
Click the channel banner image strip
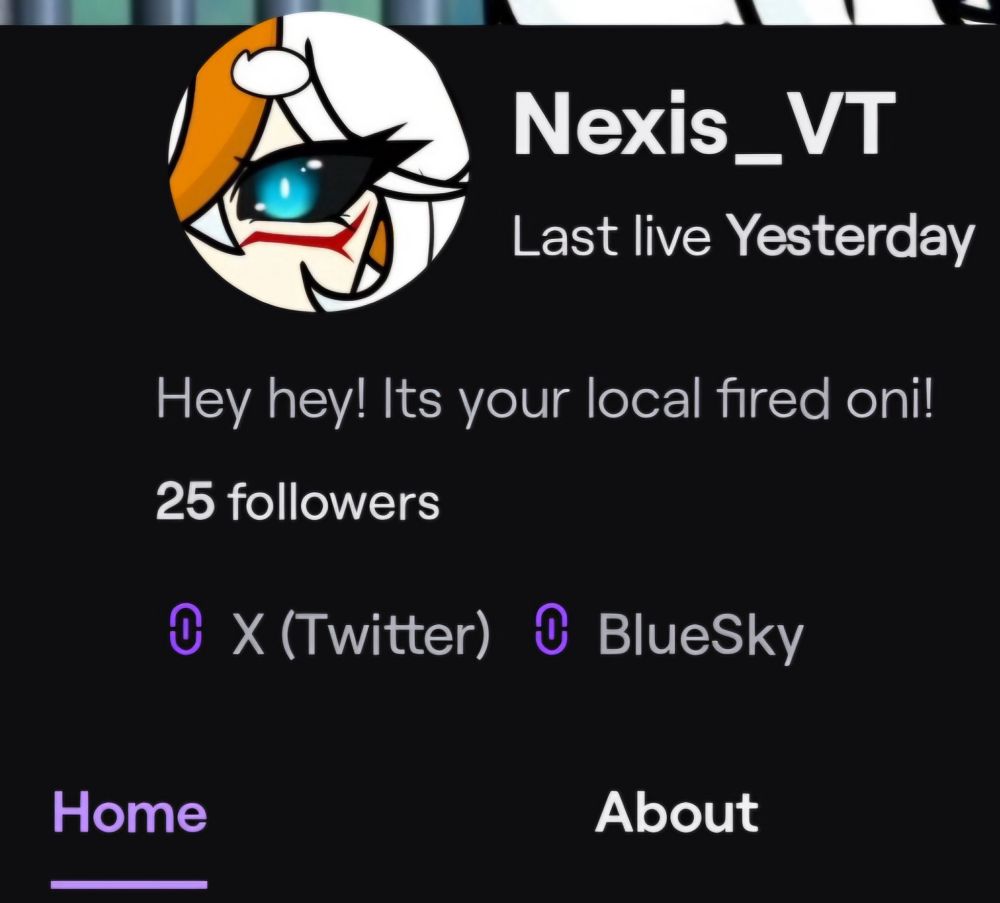pos(500,12)
